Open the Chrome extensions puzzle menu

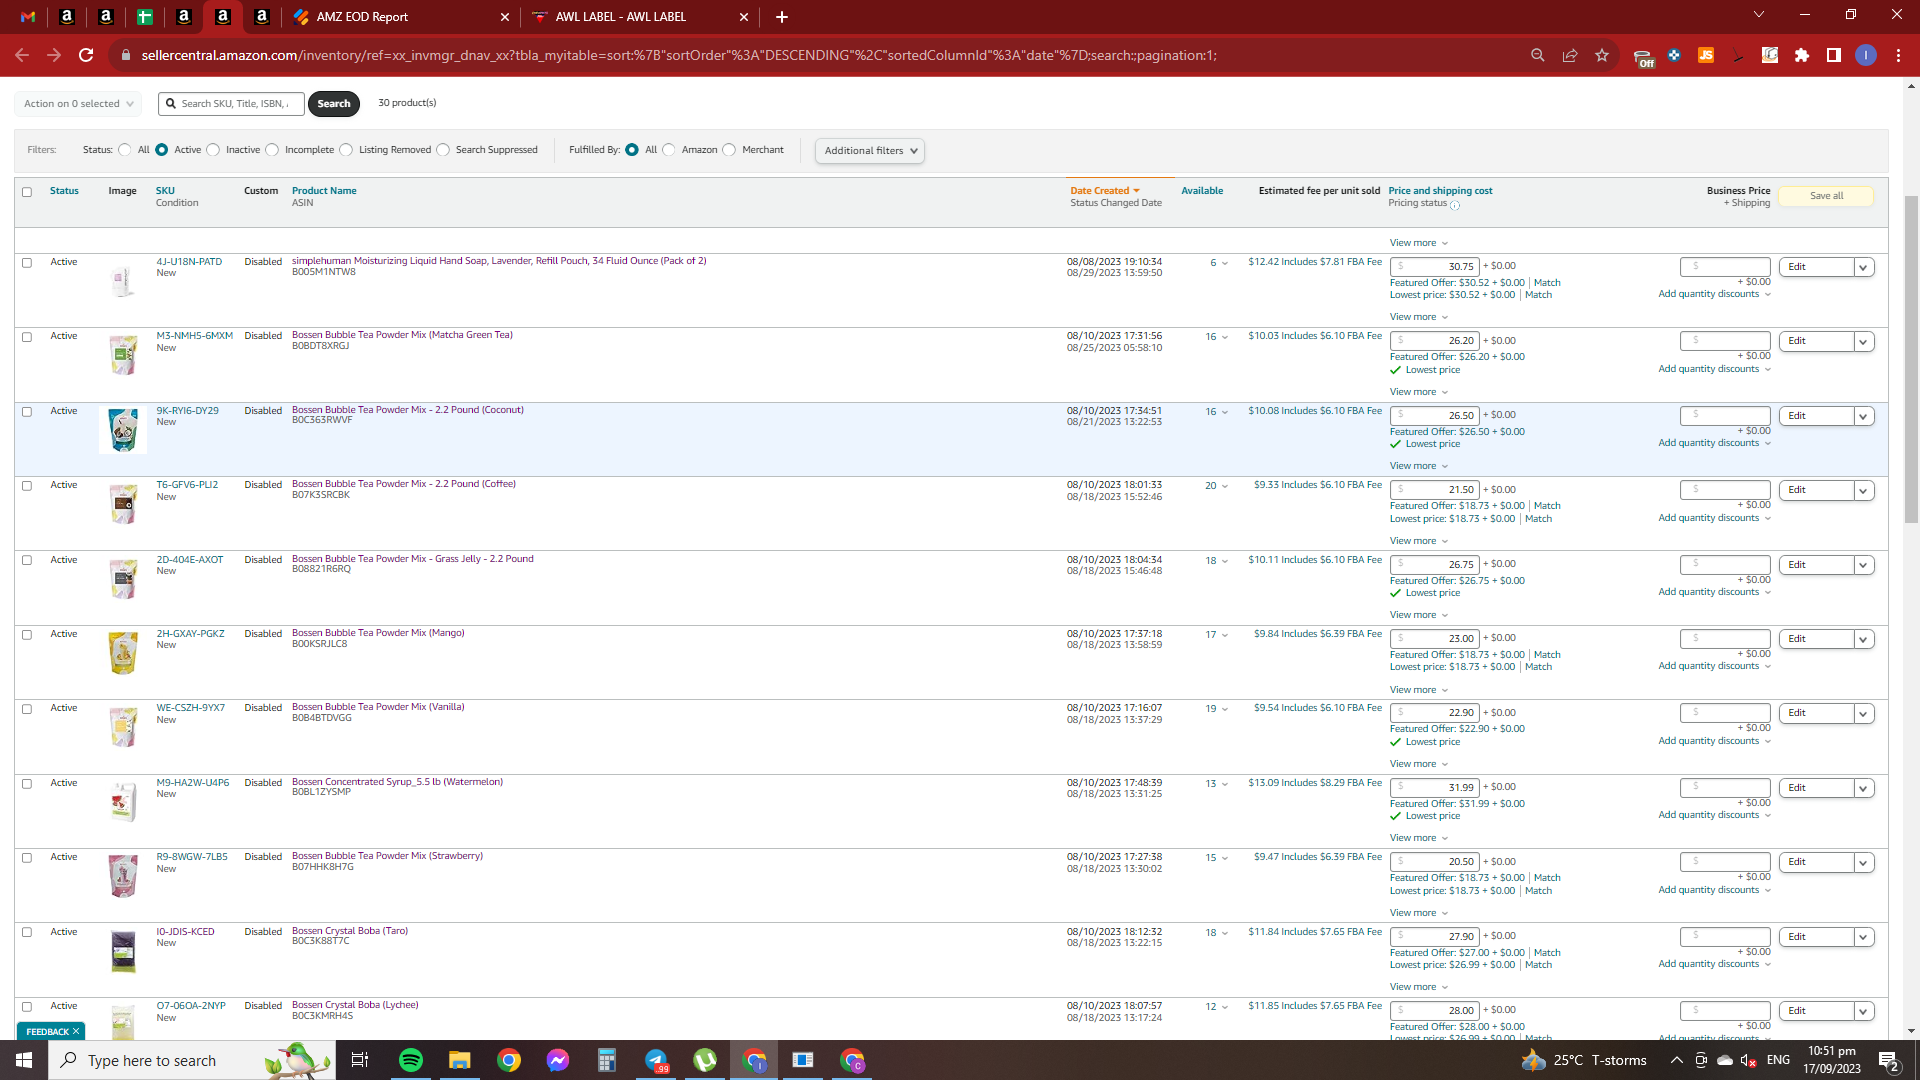(x=1802, y=55)
